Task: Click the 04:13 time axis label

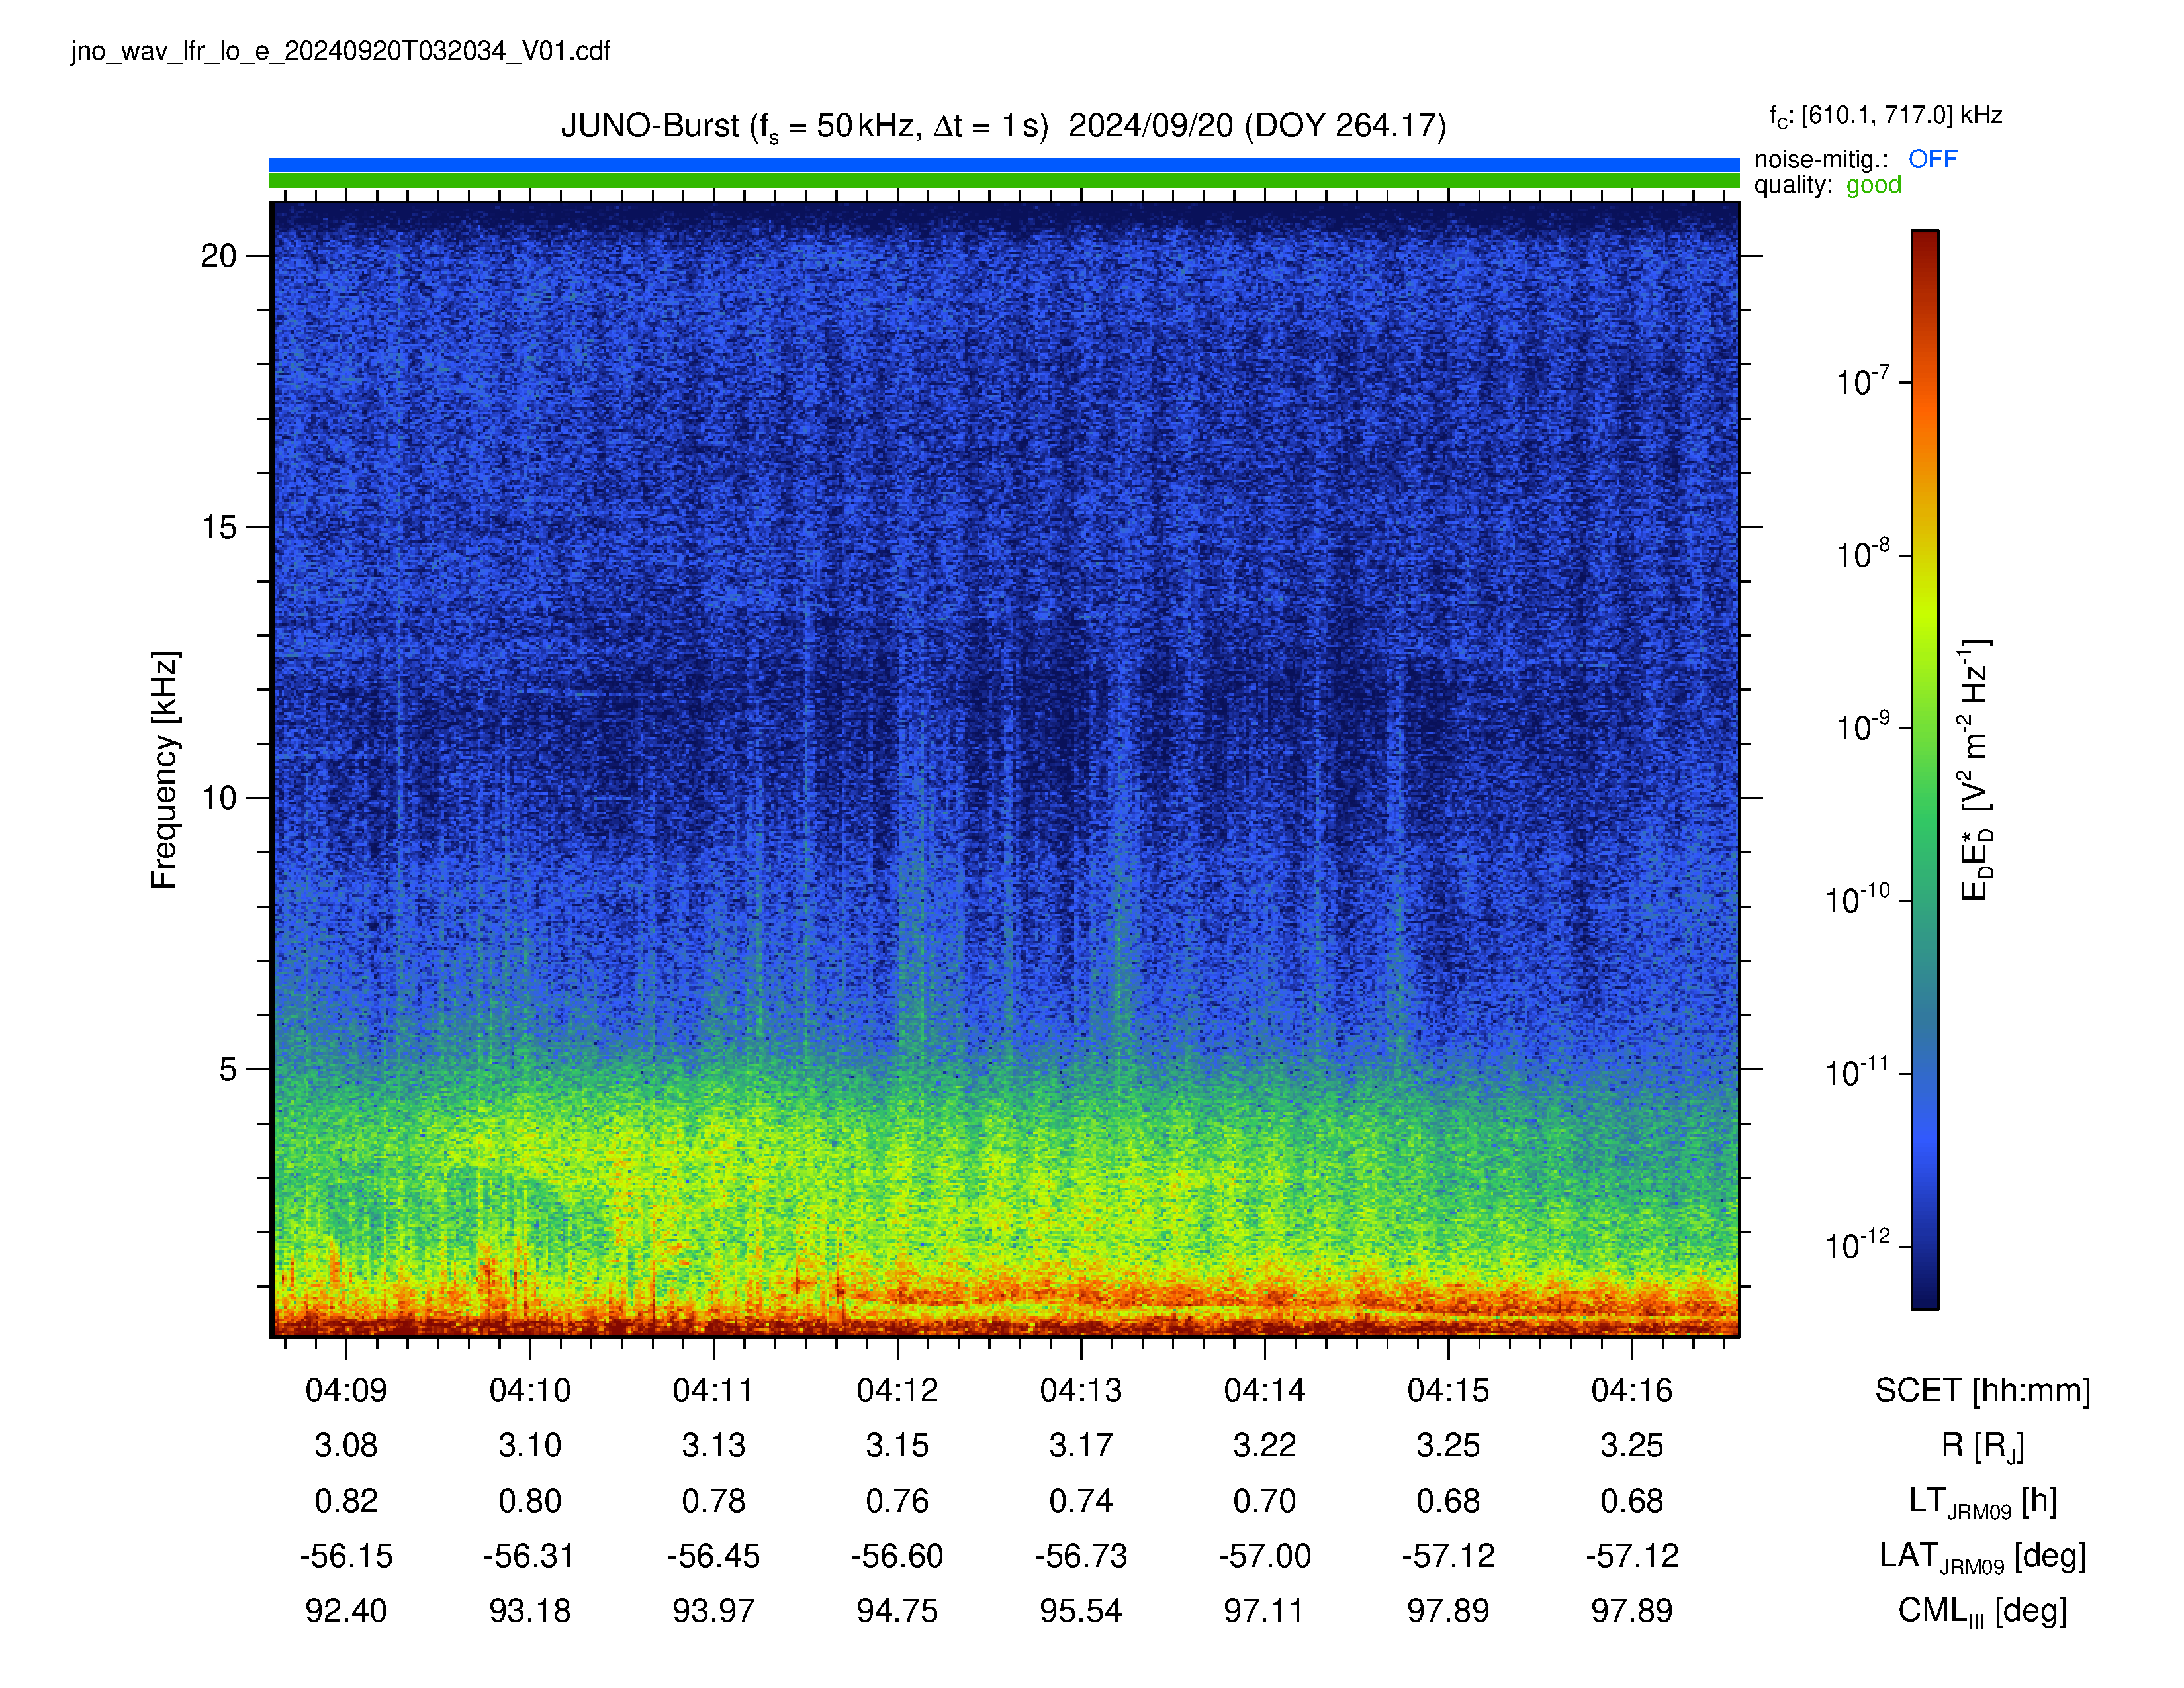Action: pos(1081,1390)
